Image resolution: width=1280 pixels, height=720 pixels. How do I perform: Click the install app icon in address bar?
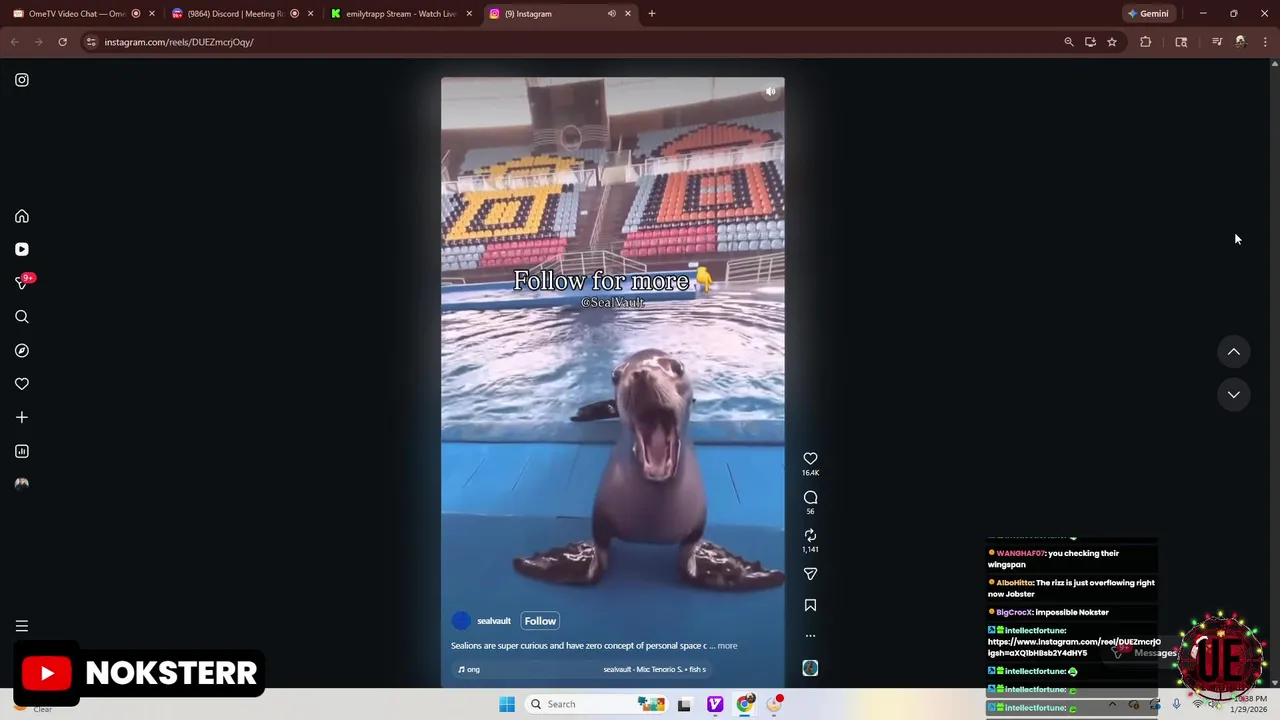pyautogui.click(x=1090, y=42)
